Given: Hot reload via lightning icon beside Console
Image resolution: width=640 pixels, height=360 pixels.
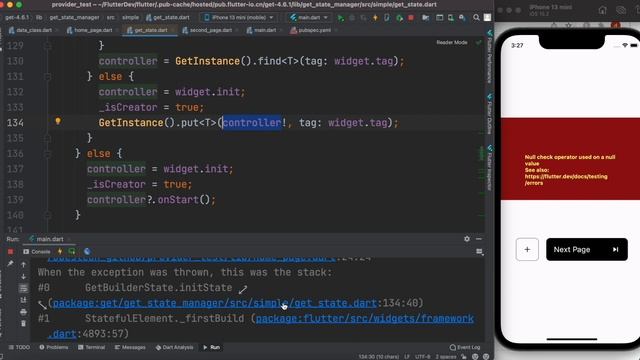Looking at the screenshot, I should point(60,251).
